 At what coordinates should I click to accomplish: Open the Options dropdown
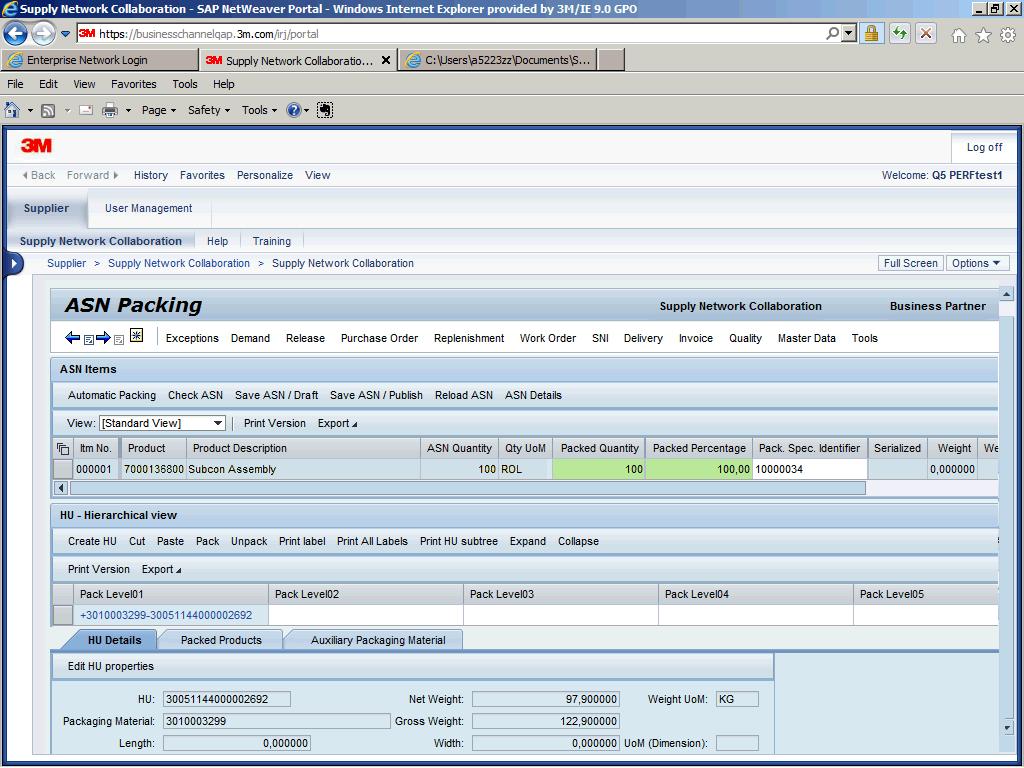(977, 263)
